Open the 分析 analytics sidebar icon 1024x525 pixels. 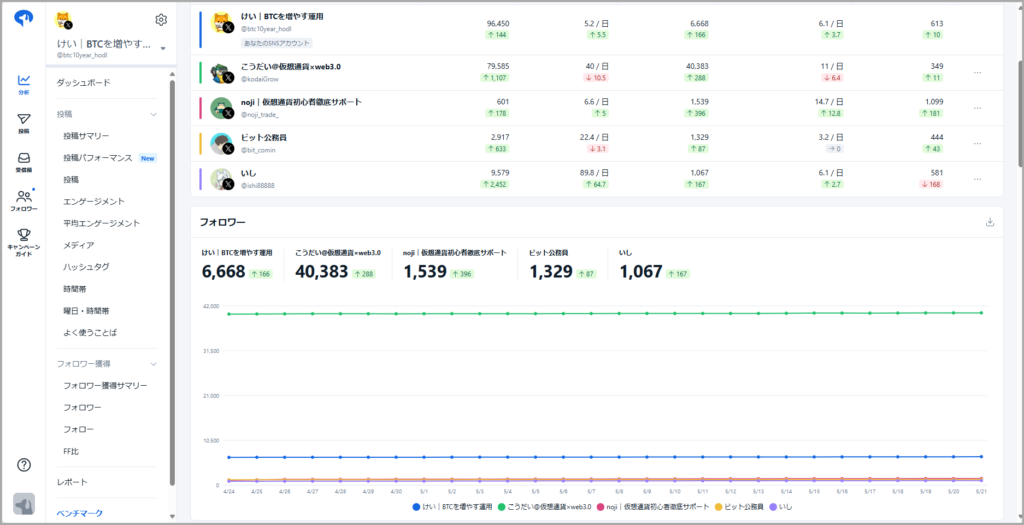tap(24, 84)
